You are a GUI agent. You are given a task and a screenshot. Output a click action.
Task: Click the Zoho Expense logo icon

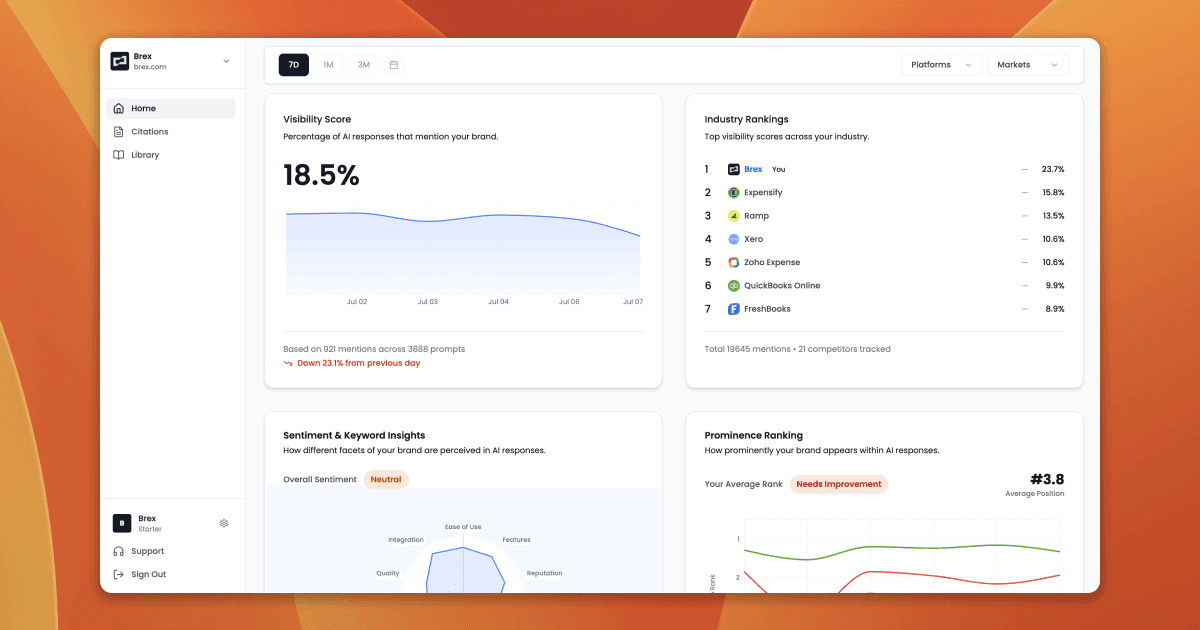click(734, 262)
